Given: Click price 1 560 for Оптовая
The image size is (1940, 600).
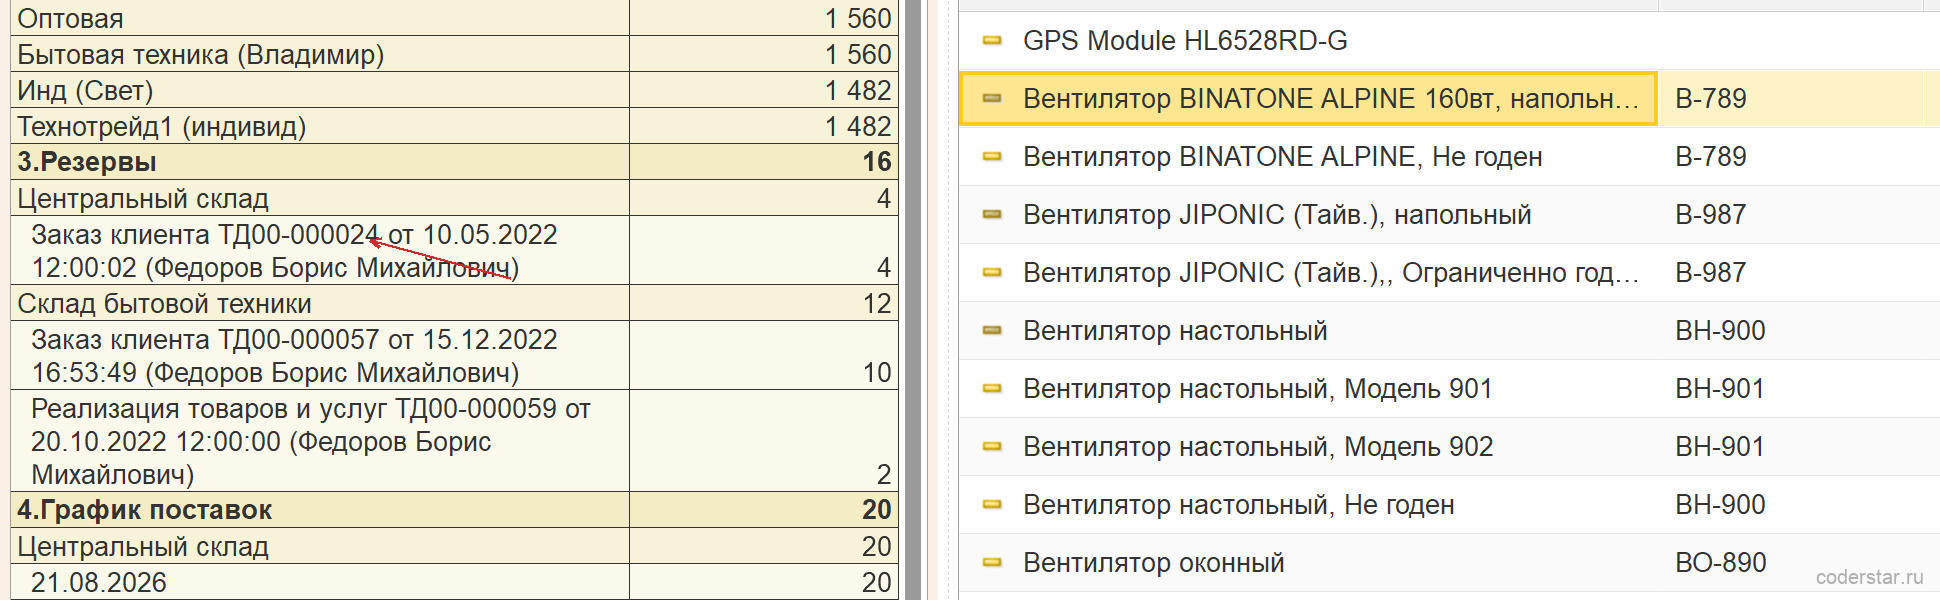Looking at the screenshot, I should [x=858, y=19].
